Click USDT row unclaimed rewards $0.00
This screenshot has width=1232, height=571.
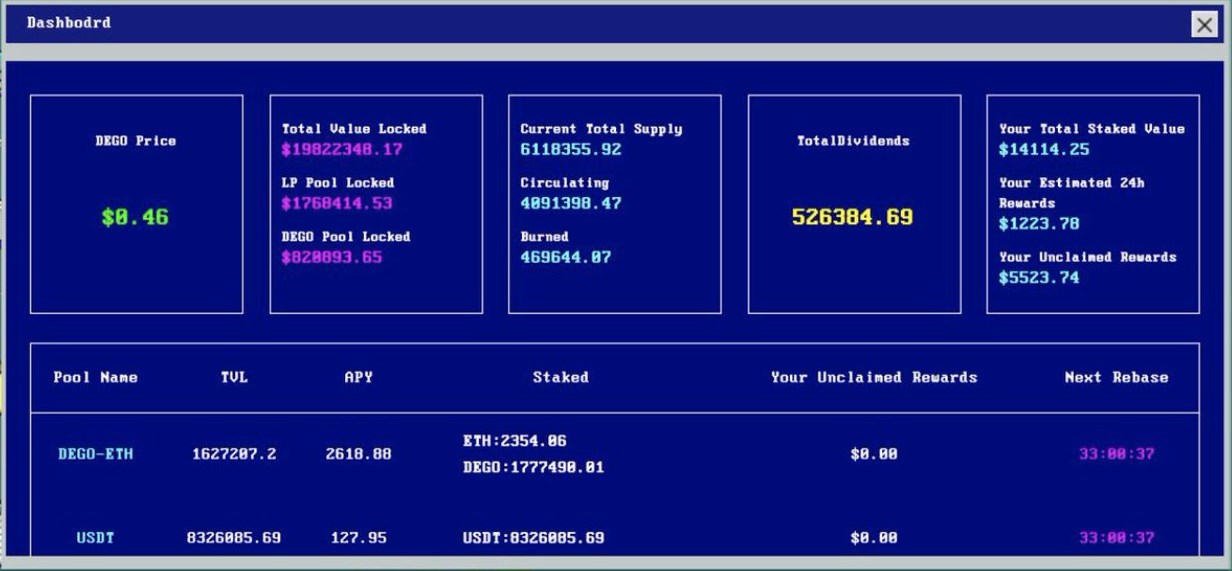(874, 538)
